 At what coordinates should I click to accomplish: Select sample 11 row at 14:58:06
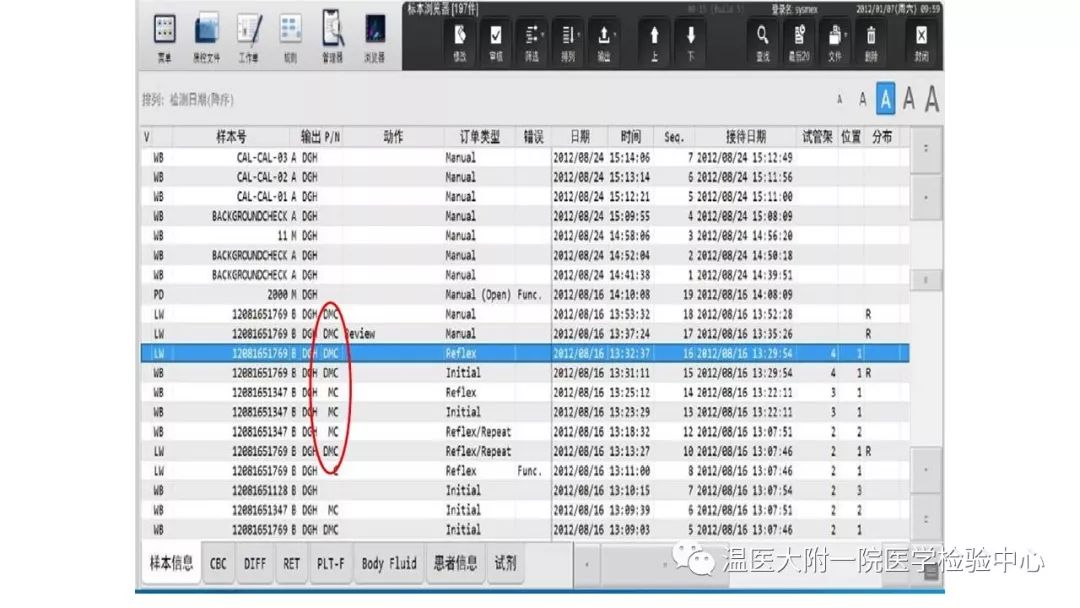[x=525, y=236]
